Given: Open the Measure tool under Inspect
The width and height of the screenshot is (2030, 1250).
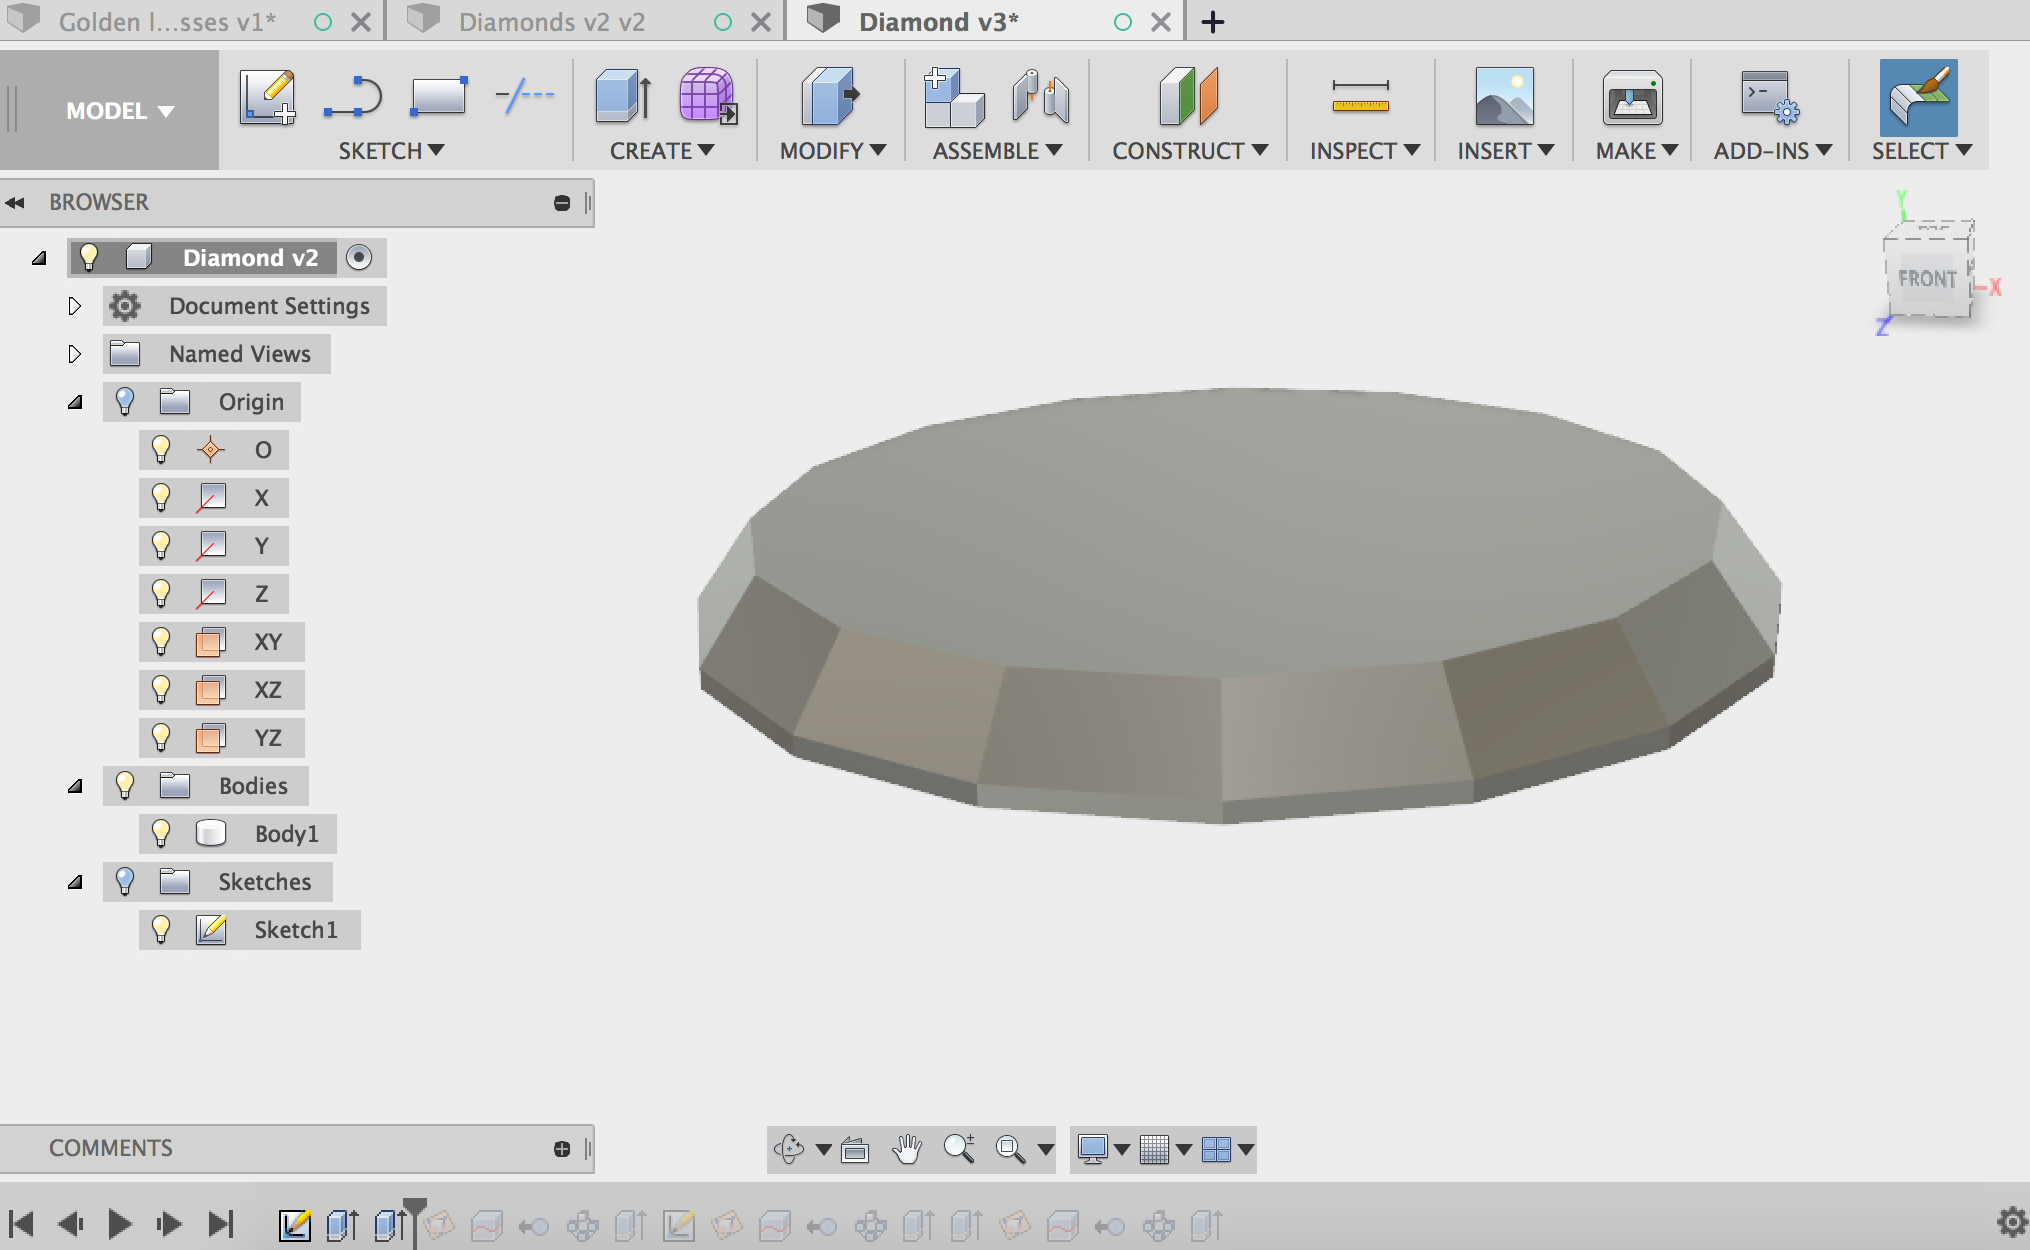Looking at the screenshot, I should (1362, 100).
